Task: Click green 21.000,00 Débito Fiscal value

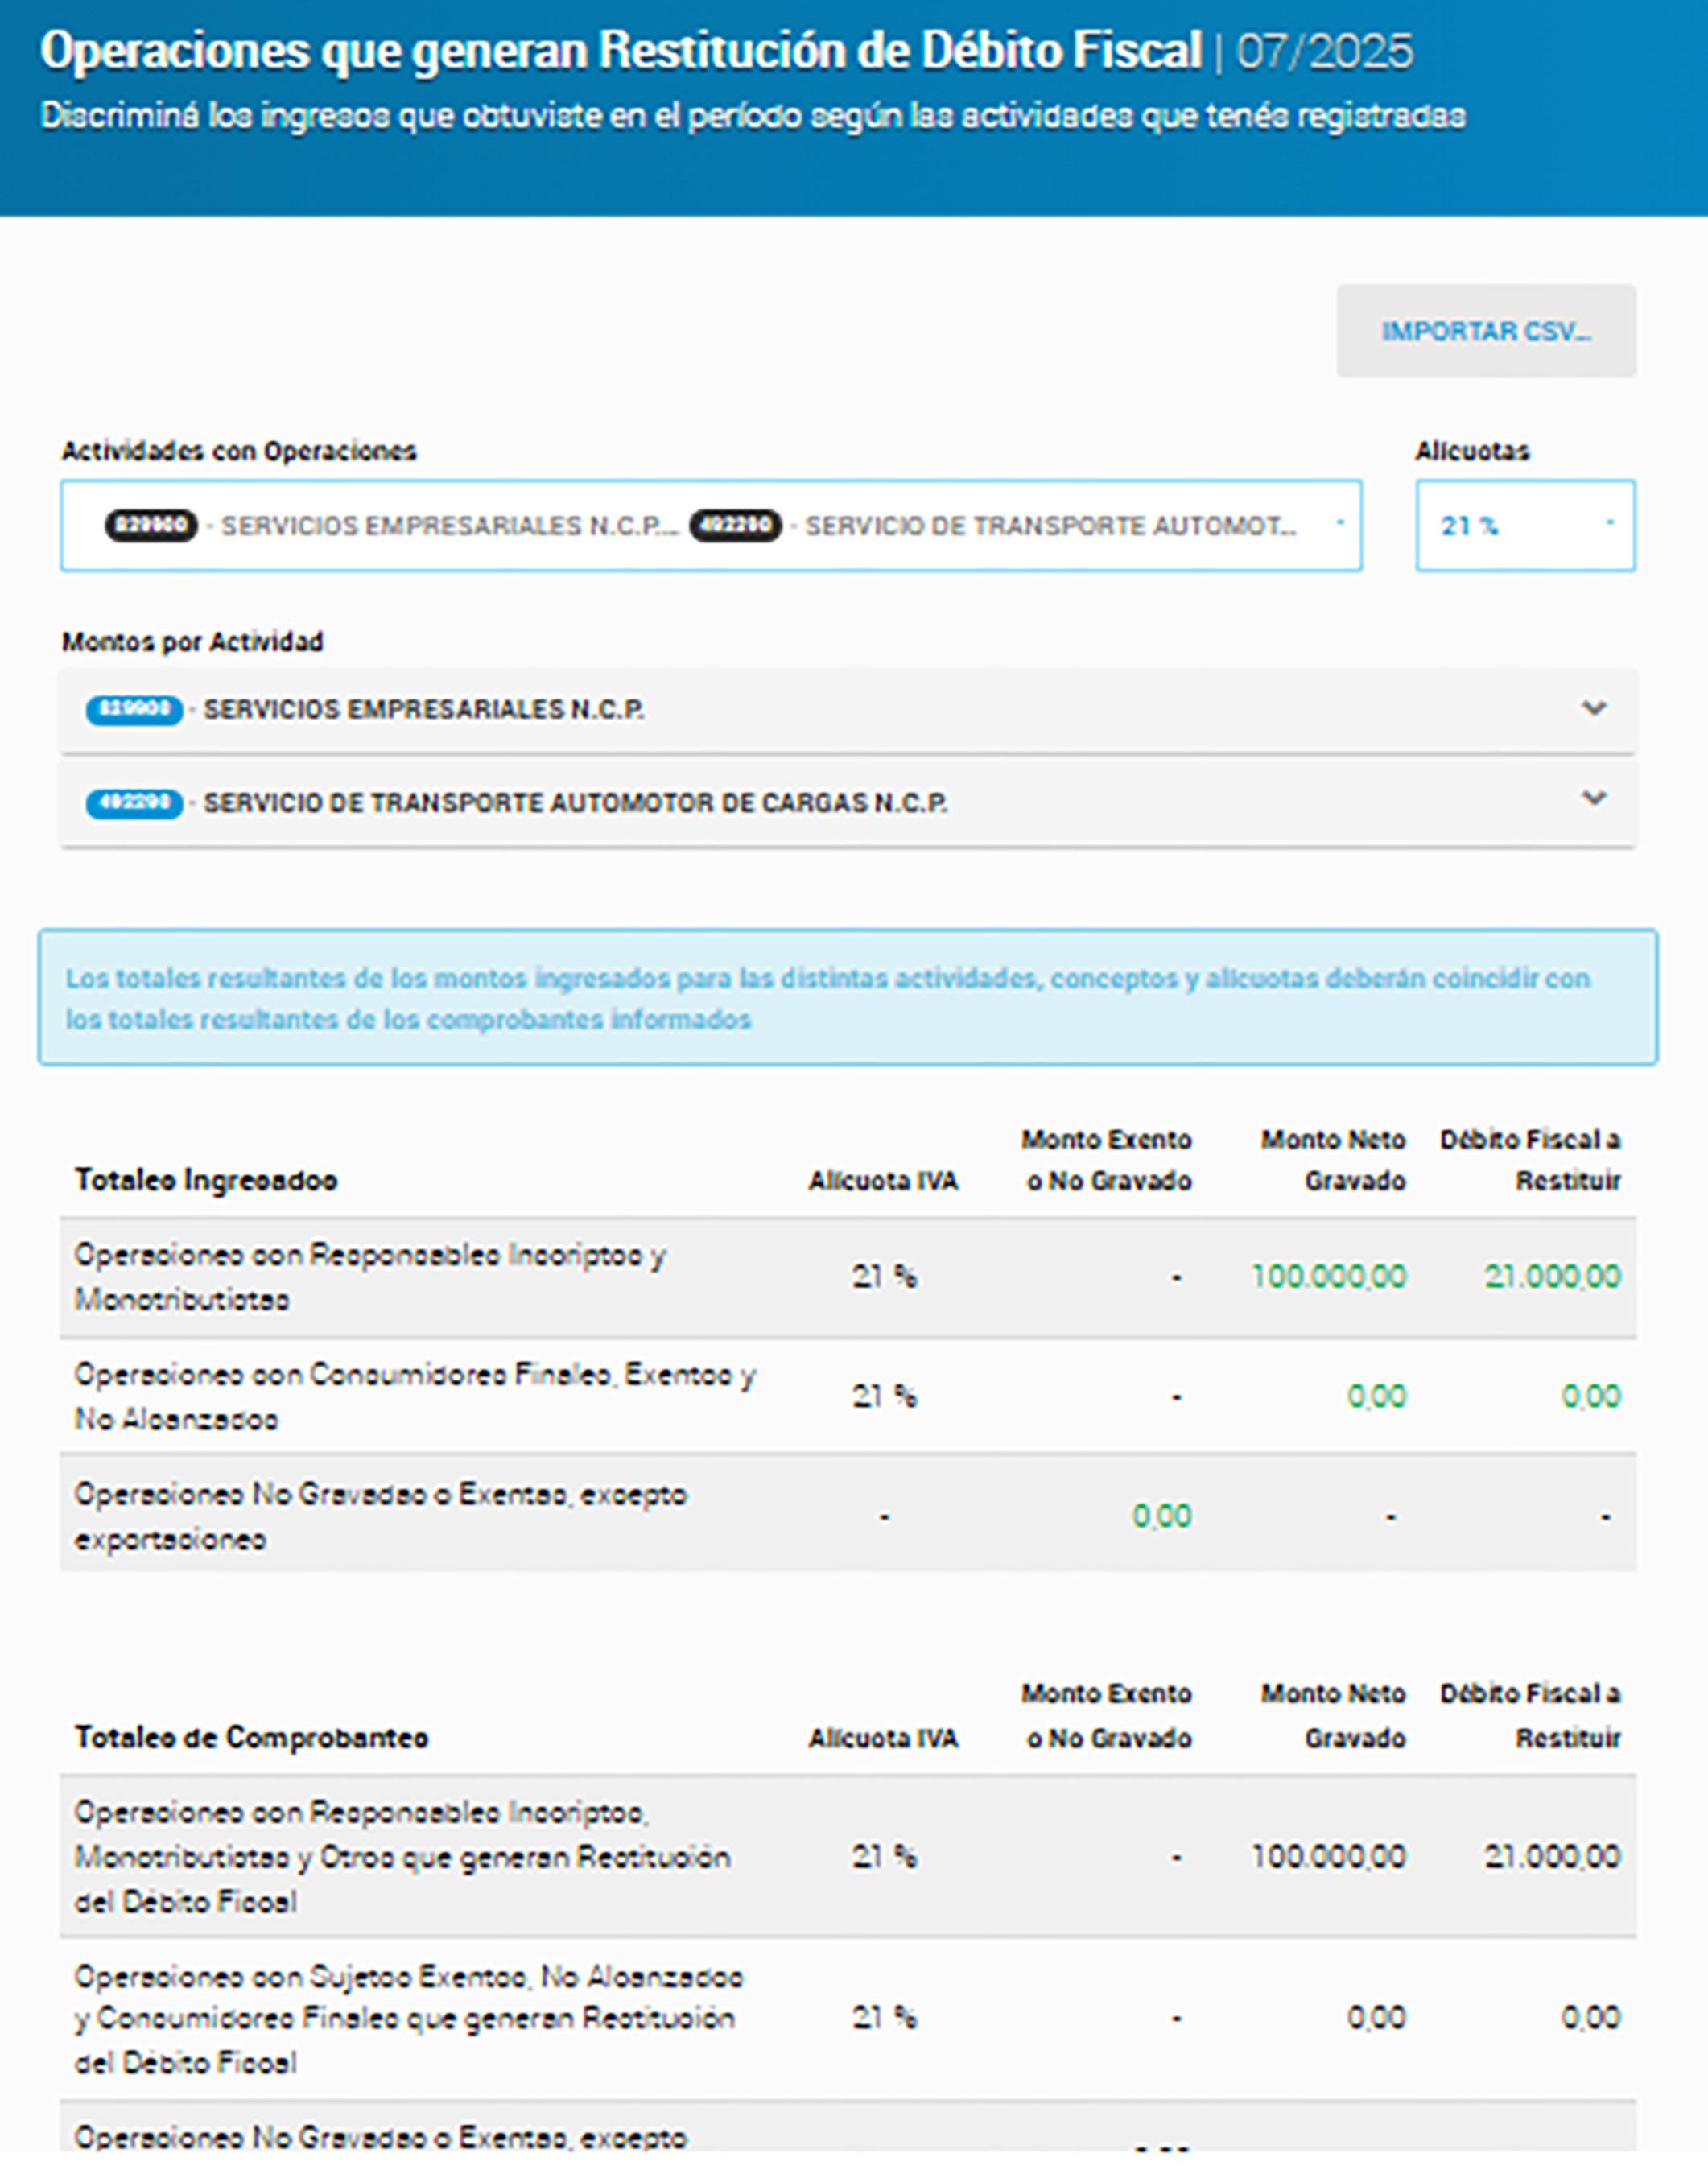Action: pyautogui.click(x=1551, y=1276)
